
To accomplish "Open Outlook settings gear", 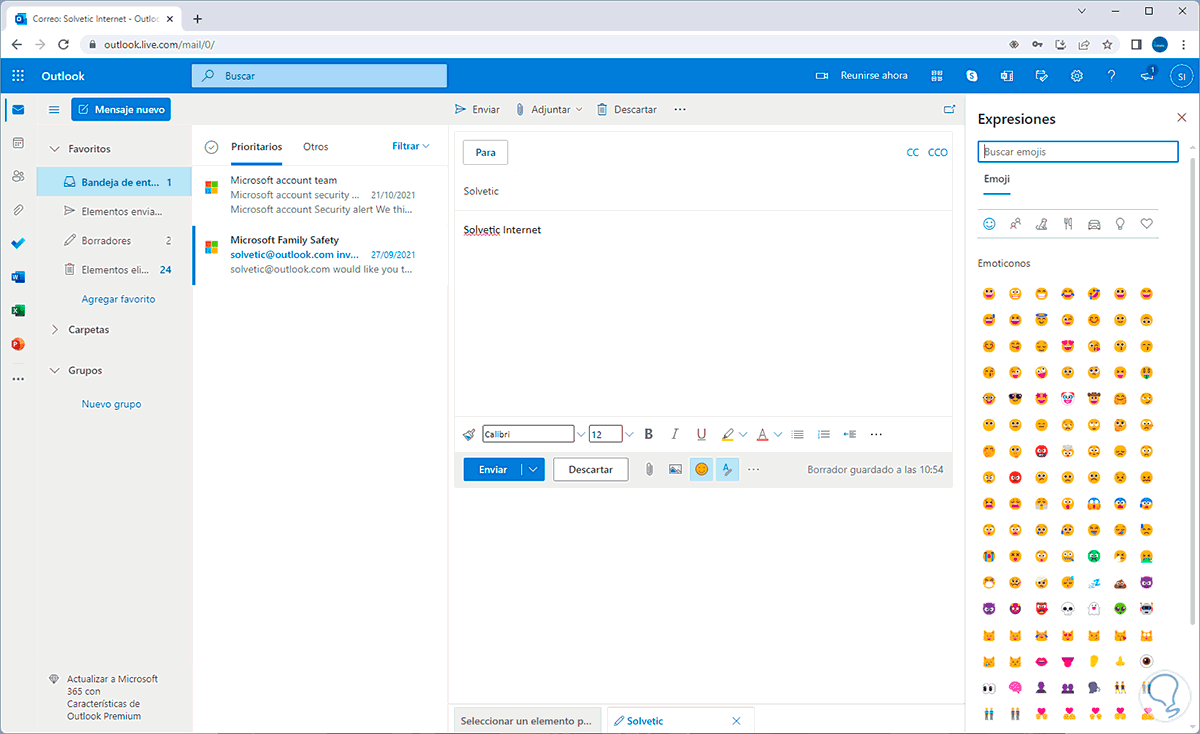I will 1076,75.
